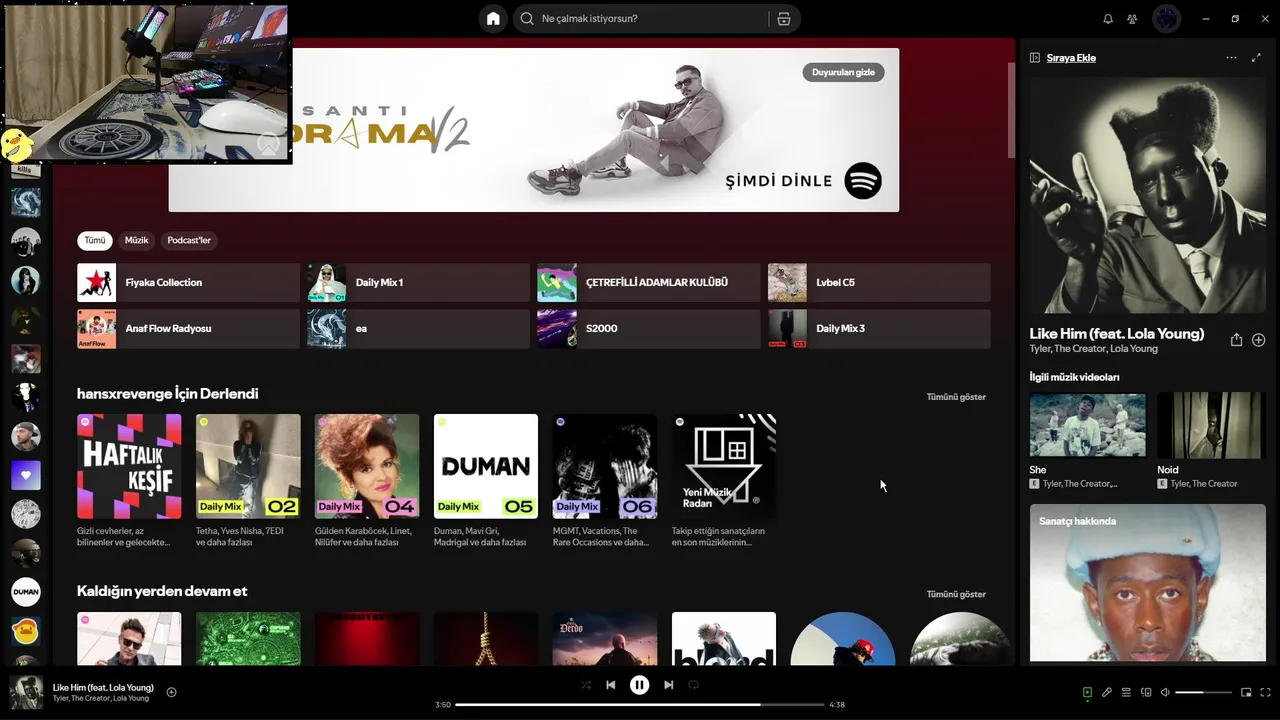Click the Sıraya Ekle panel title link
1280x720 pixels.
(x=1071, y=58)
